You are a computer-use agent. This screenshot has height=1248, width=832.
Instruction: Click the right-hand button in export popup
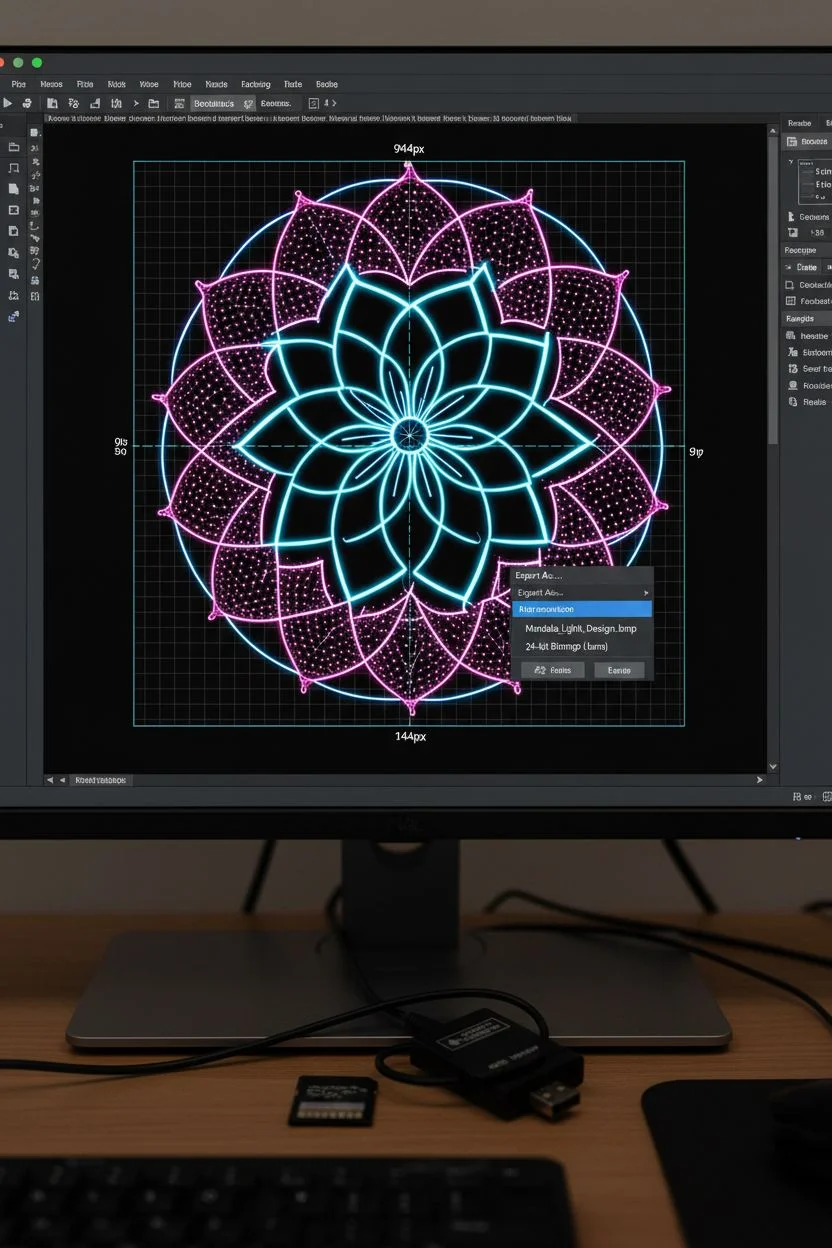coord(619,670)
